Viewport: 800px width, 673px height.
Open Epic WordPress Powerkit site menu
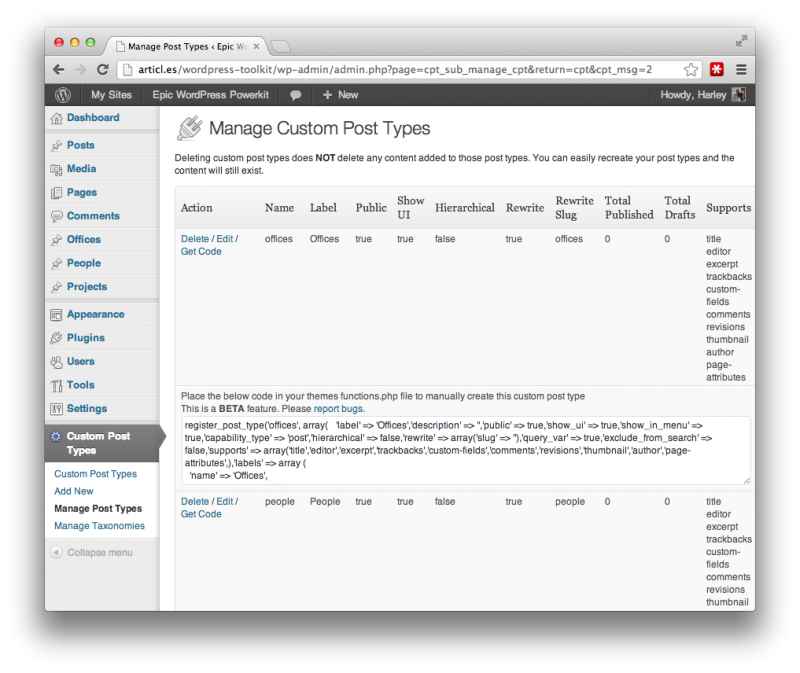click(x=210, y=95)
